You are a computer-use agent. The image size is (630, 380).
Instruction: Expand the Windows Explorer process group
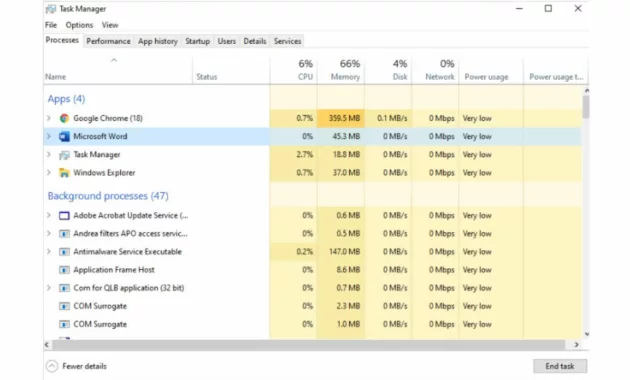point(49,172)
